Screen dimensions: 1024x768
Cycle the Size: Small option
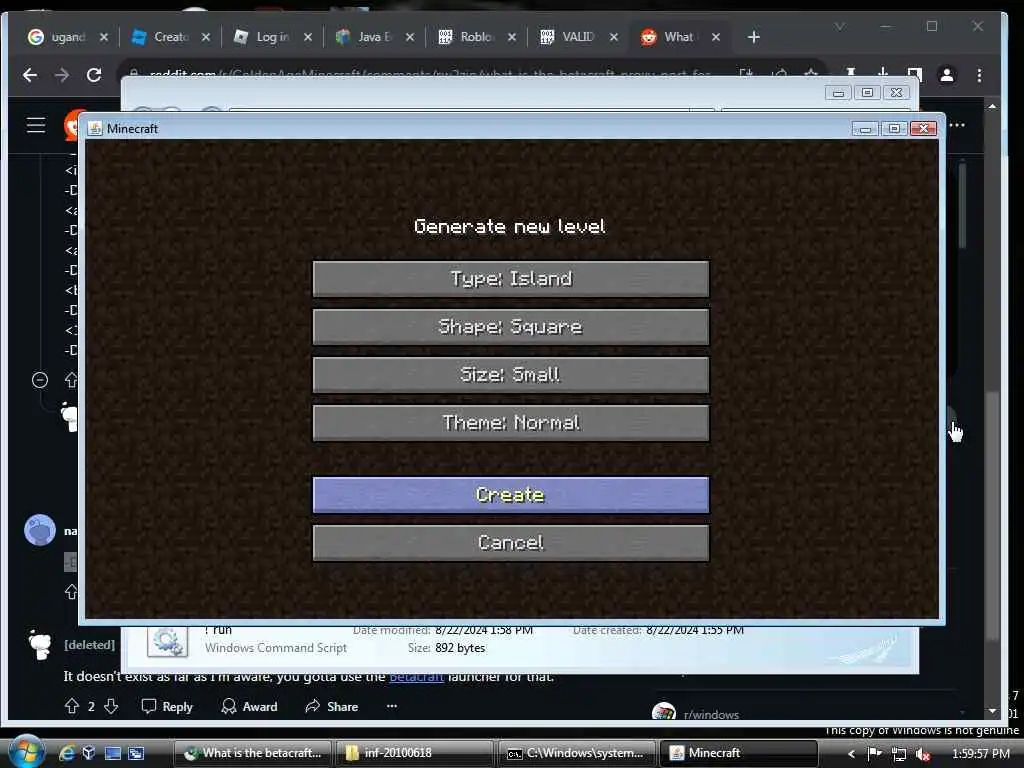pyautogui.click(x=511, y=375)
